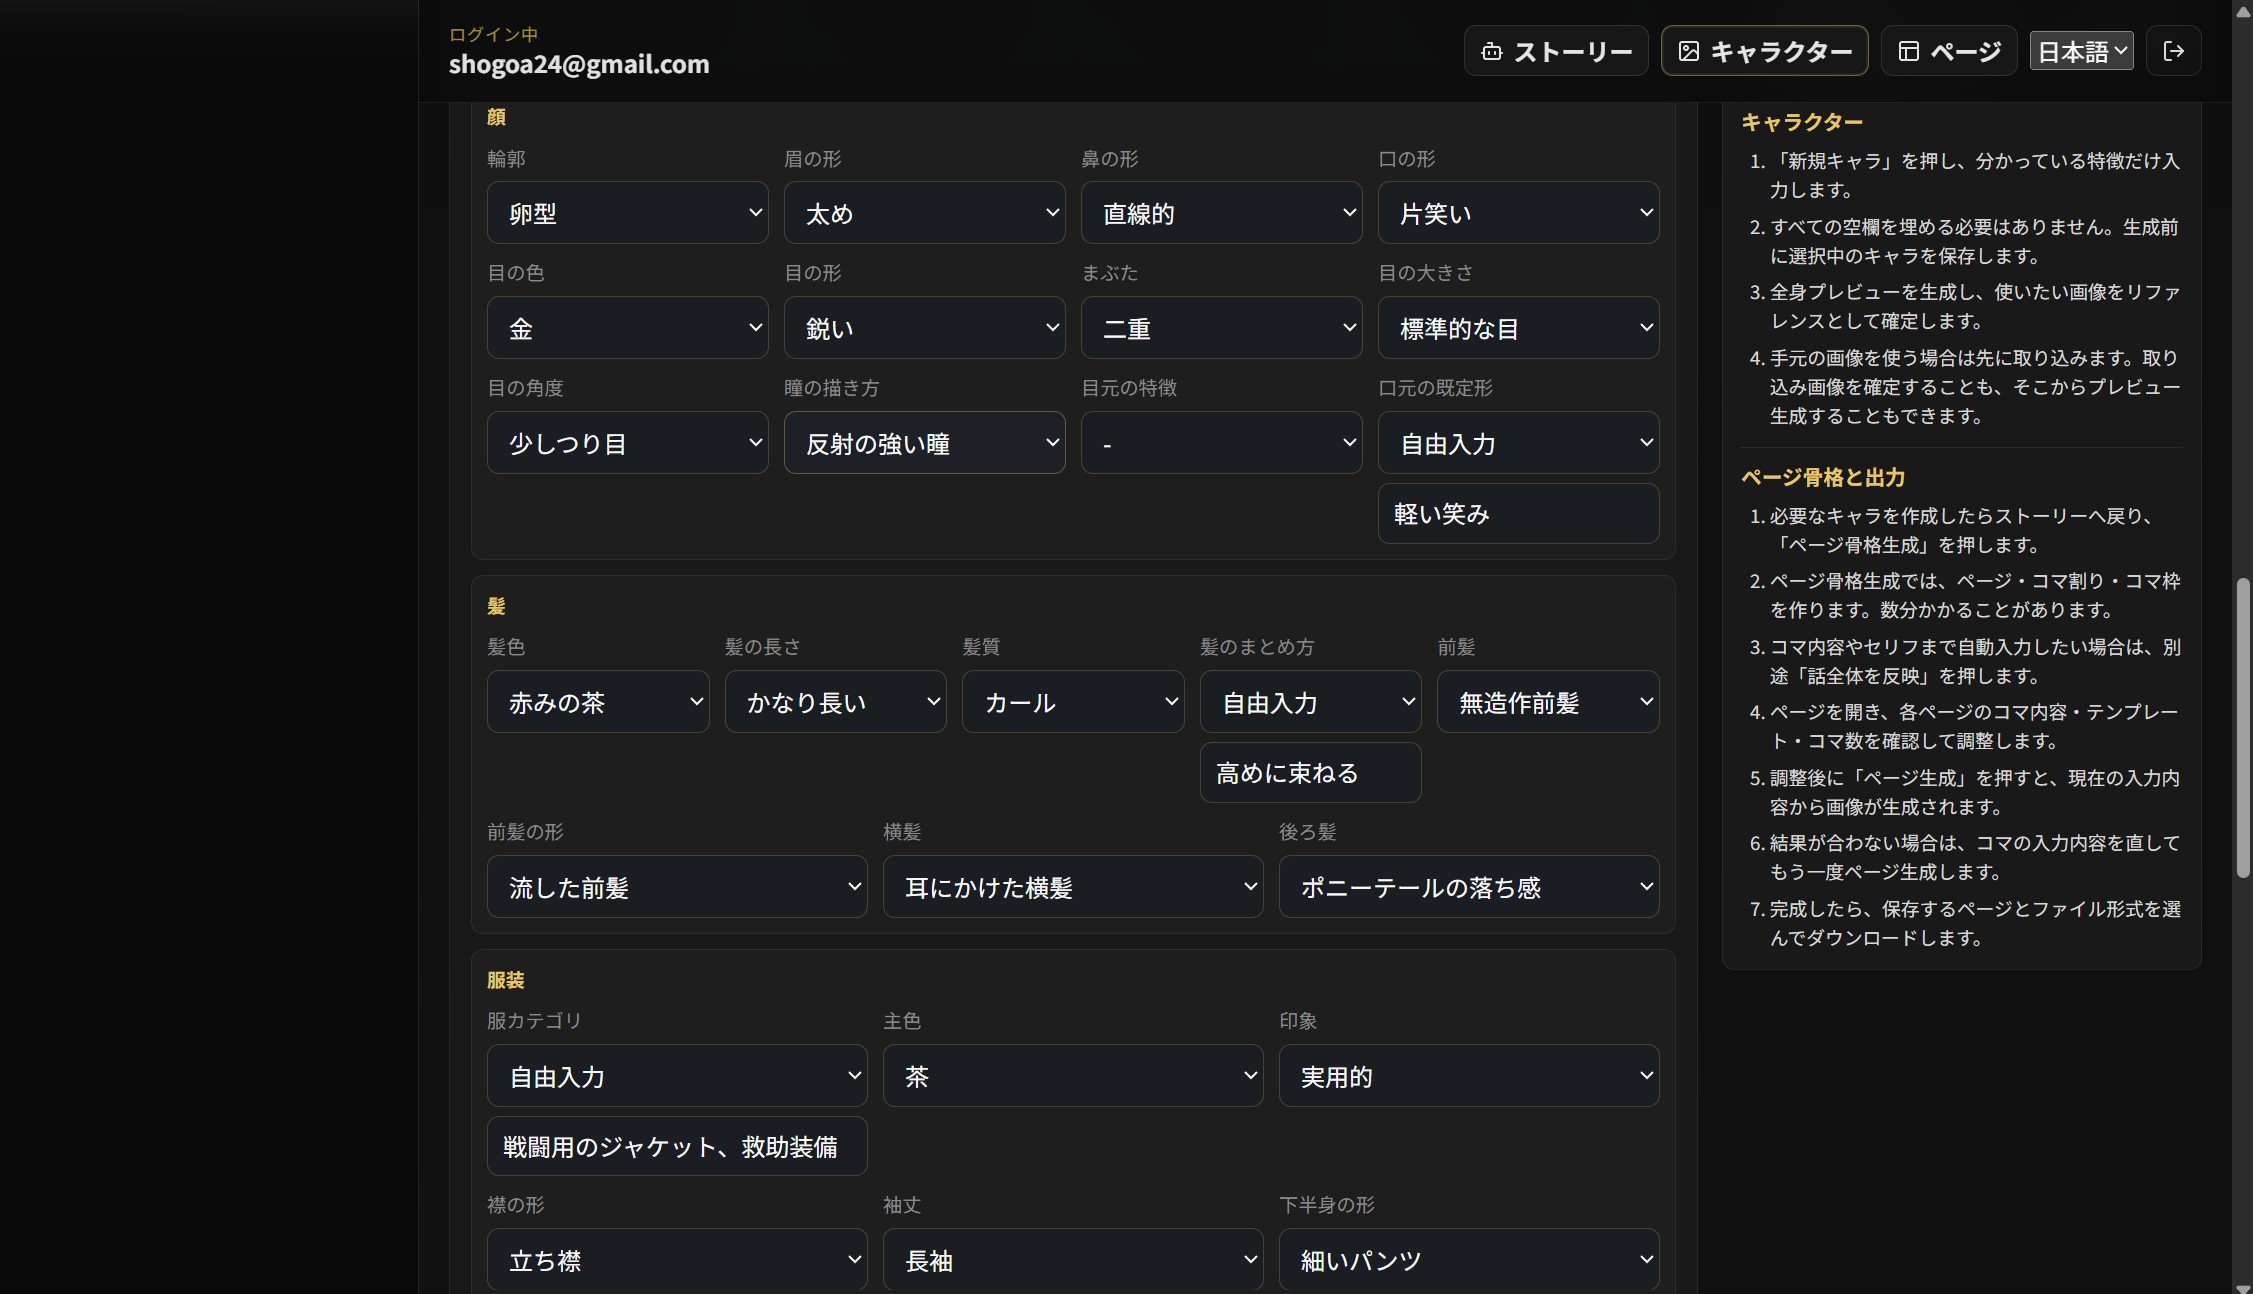Click the logout arrow icon
This screenshot has height=1294, width=2253.
[2173, 51]
